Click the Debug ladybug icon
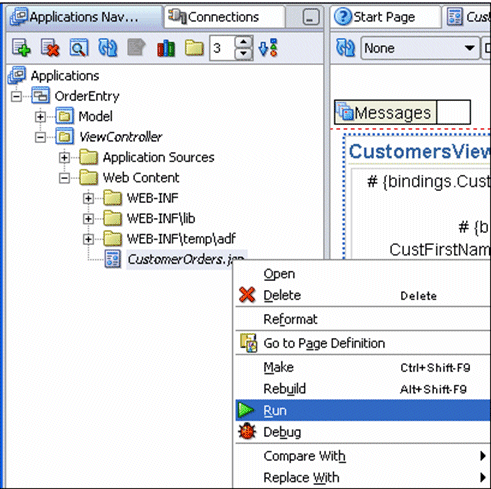491x489 pixels. coord(247,431)
